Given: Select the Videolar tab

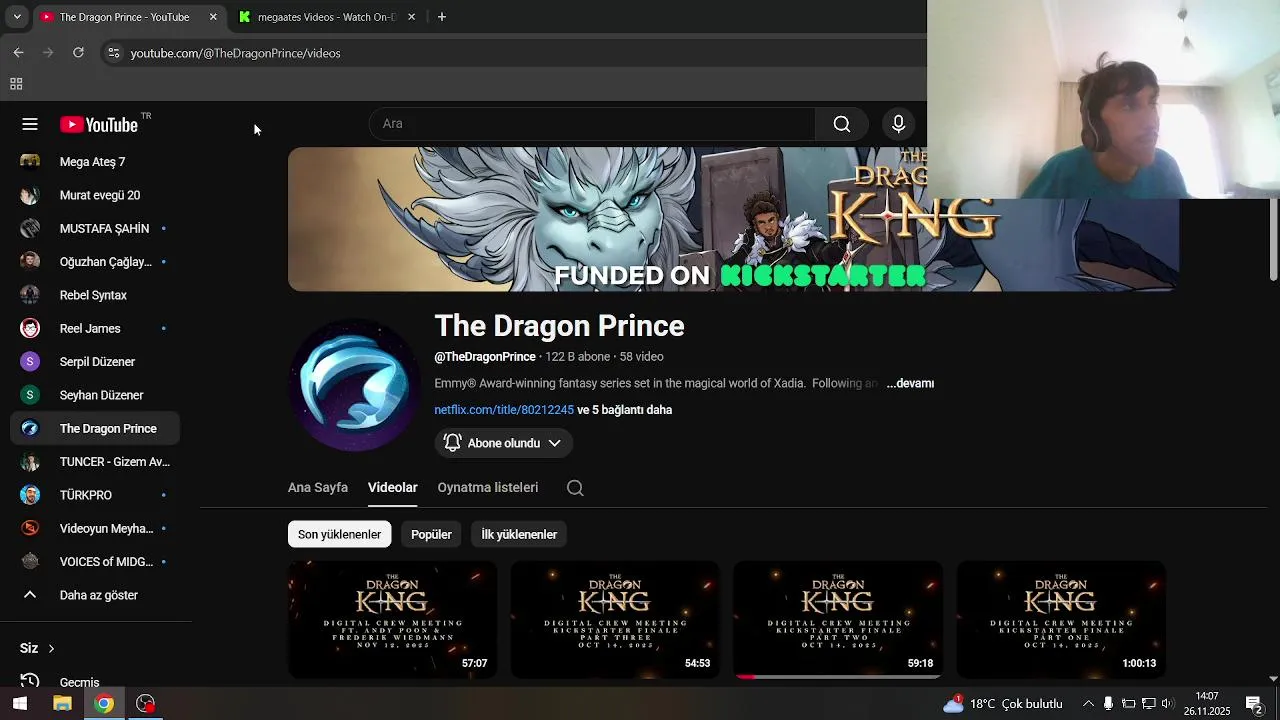Looking at the screenshot, I should point(392,487).
